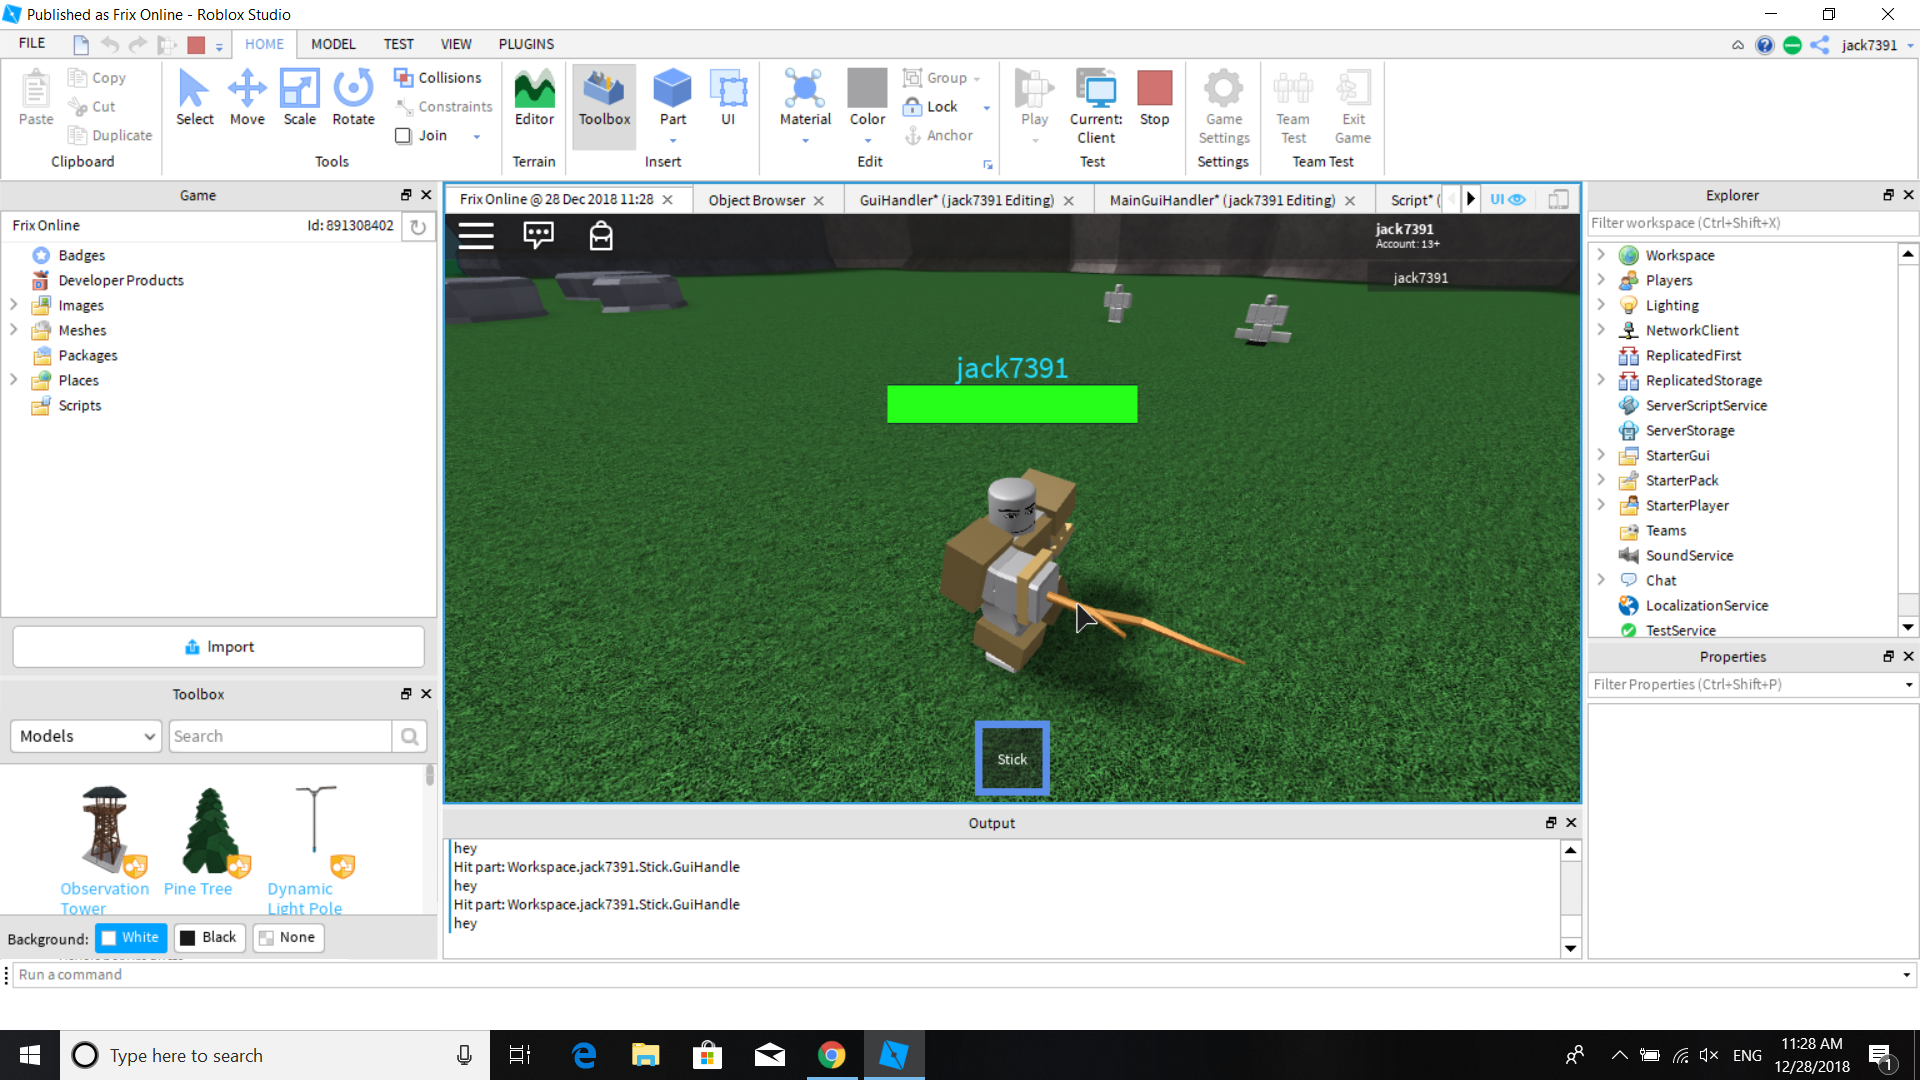Click the Toolbox search field
Viewport: 1920px width, 1080px height.
coord(280,736)
